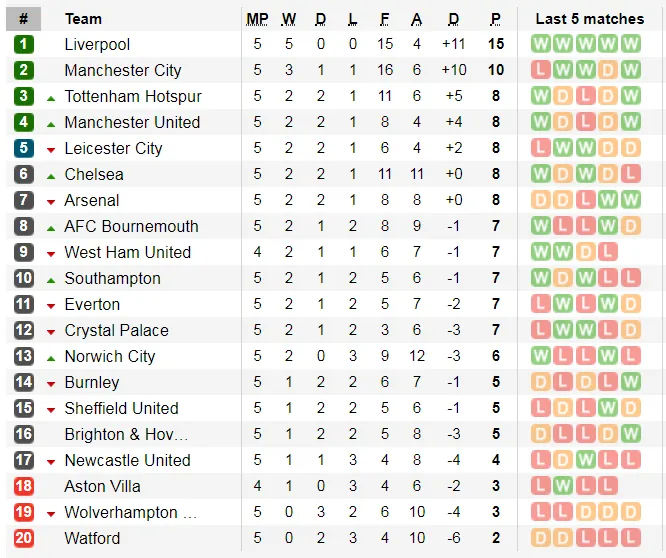Screen dimensions: 666x558
Task: Click the blue rank 5 badge
Action: click(24, 148)
